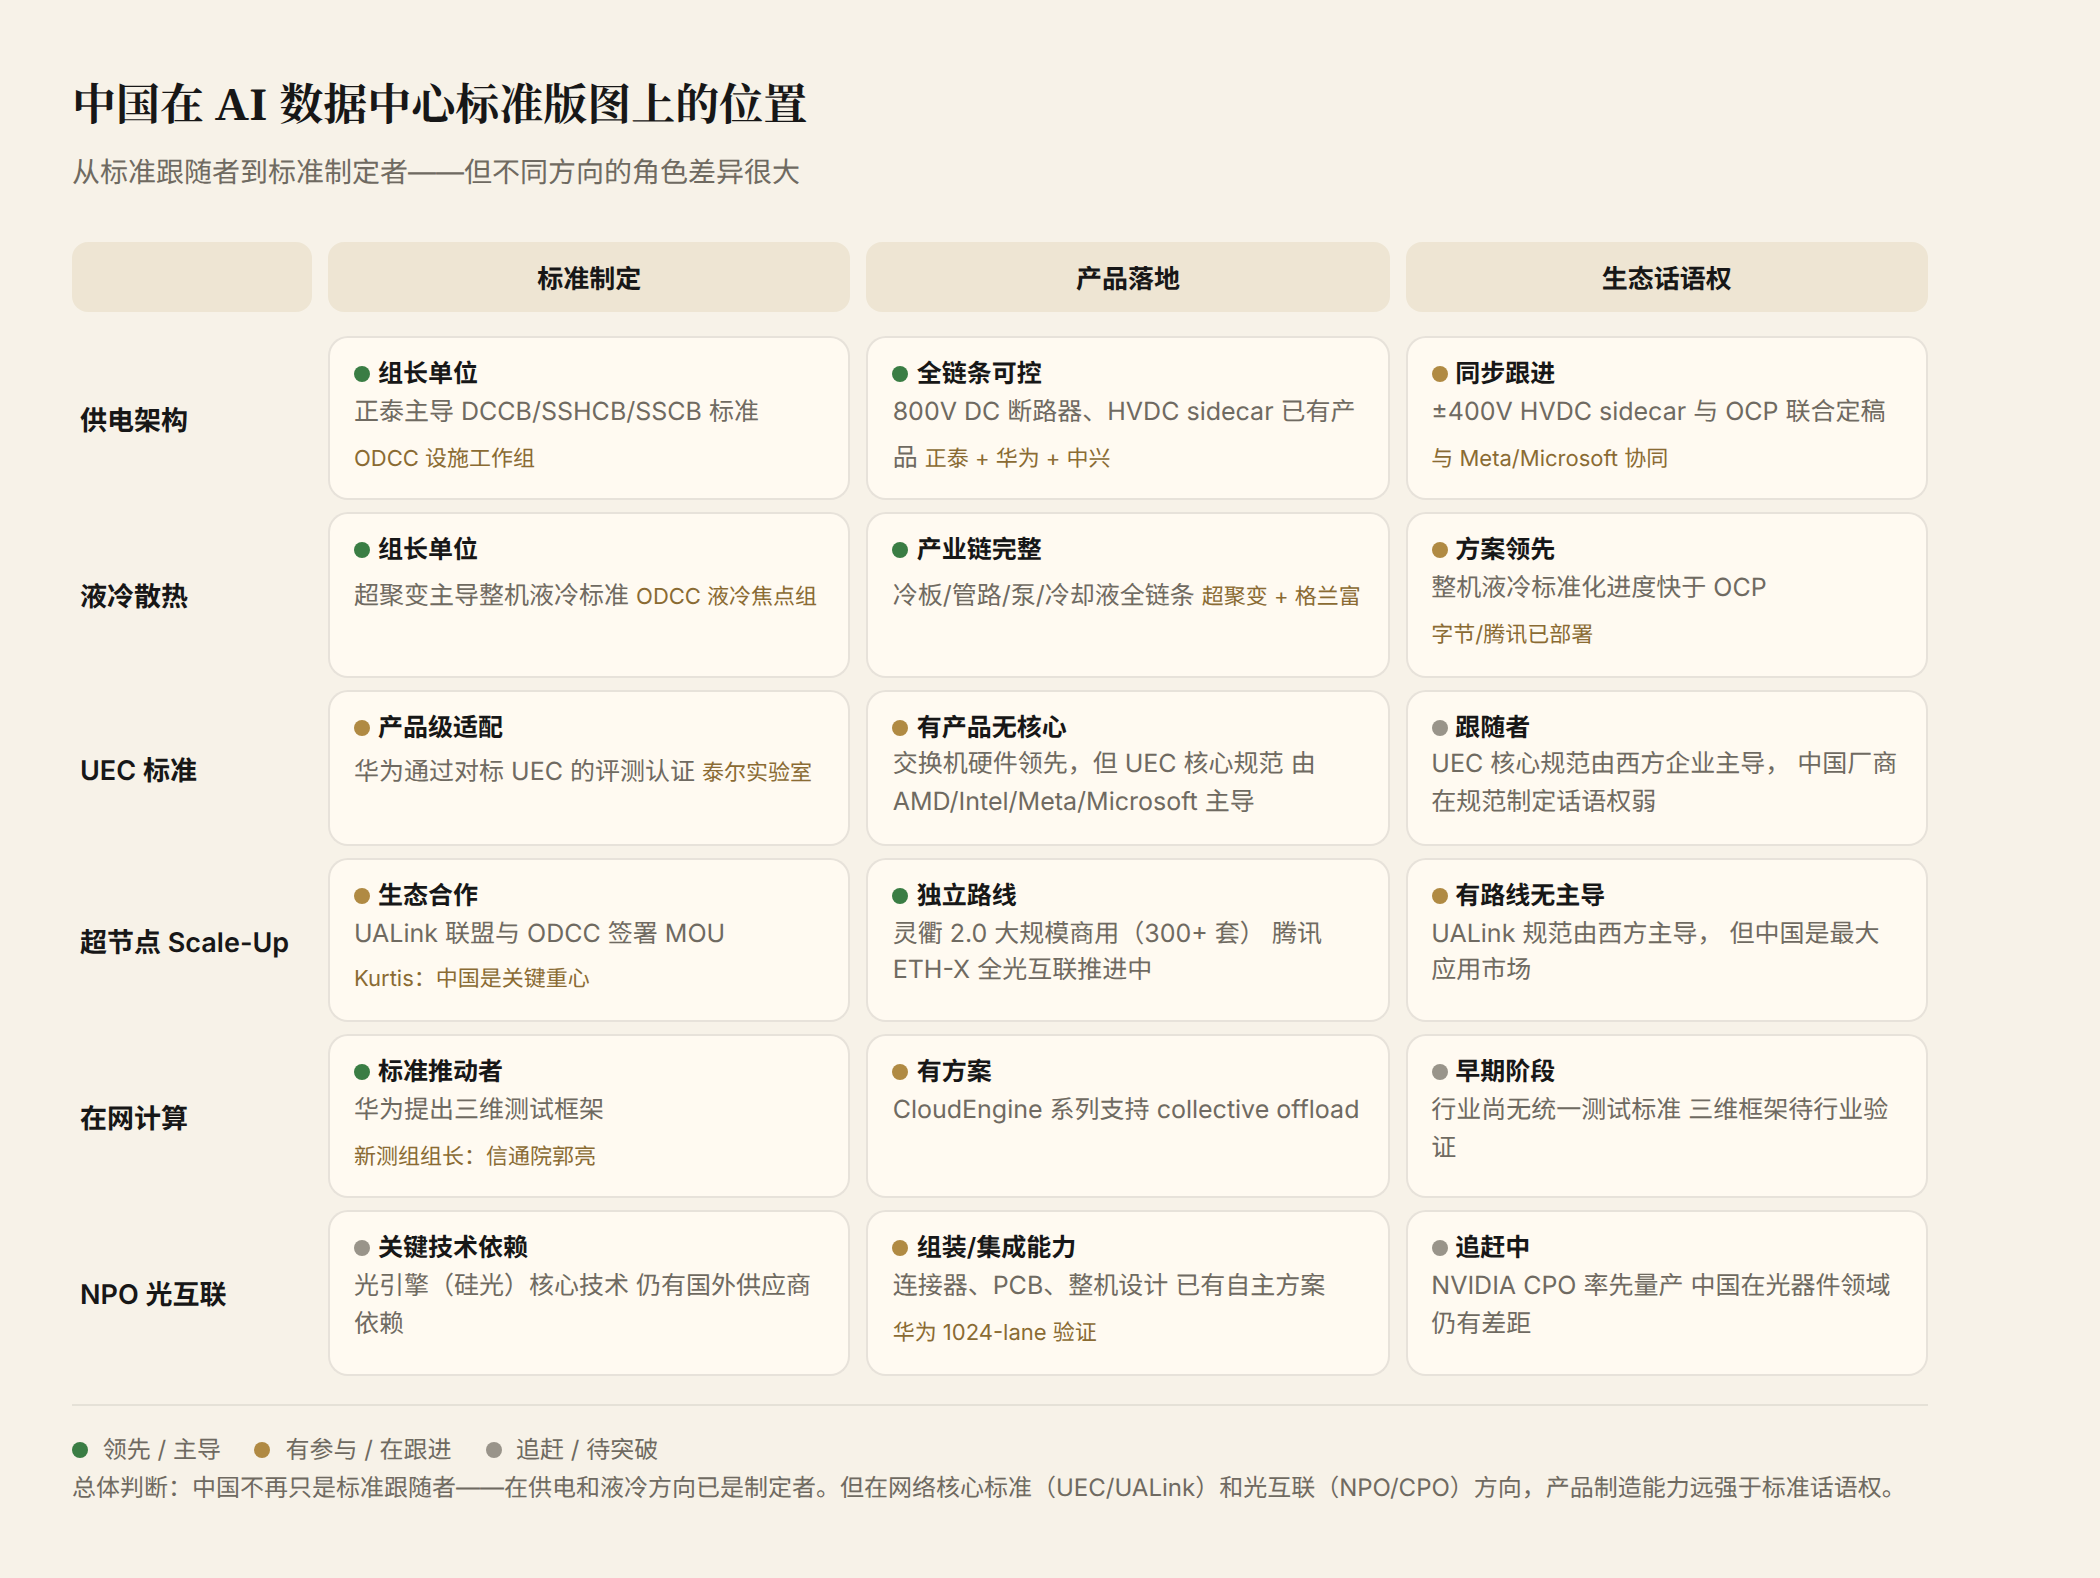Click the note 华为 1024-lane 验证
This screenshot has width=2100, height=1578.
(995, 1332)
